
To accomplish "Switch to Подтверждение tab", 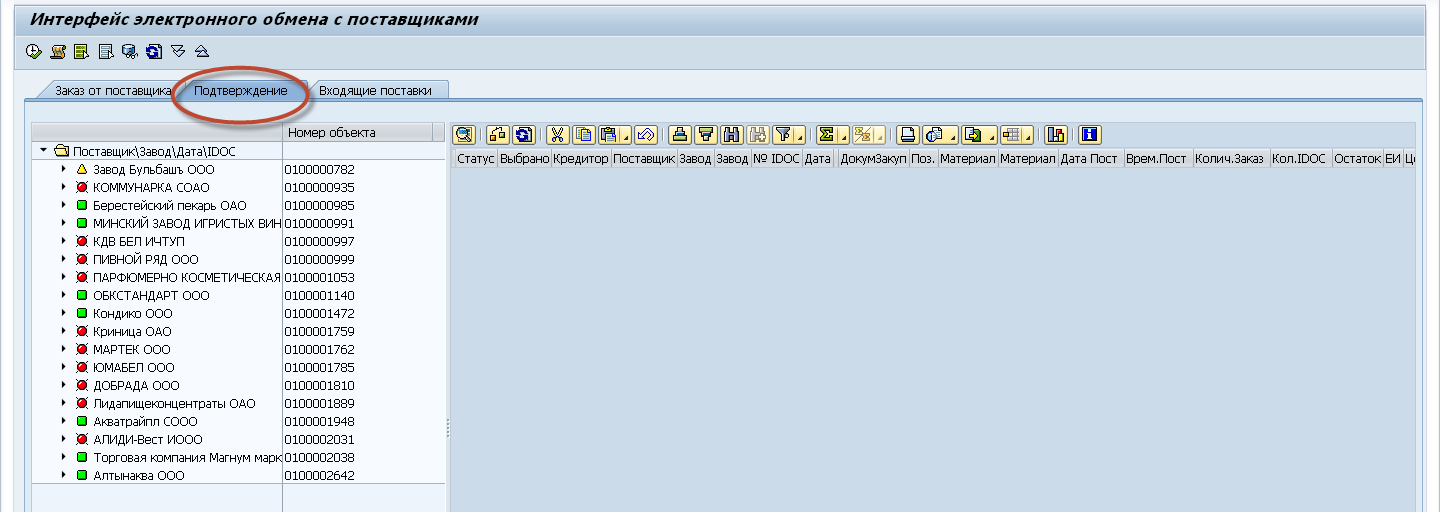I will [x=241, y=90].
